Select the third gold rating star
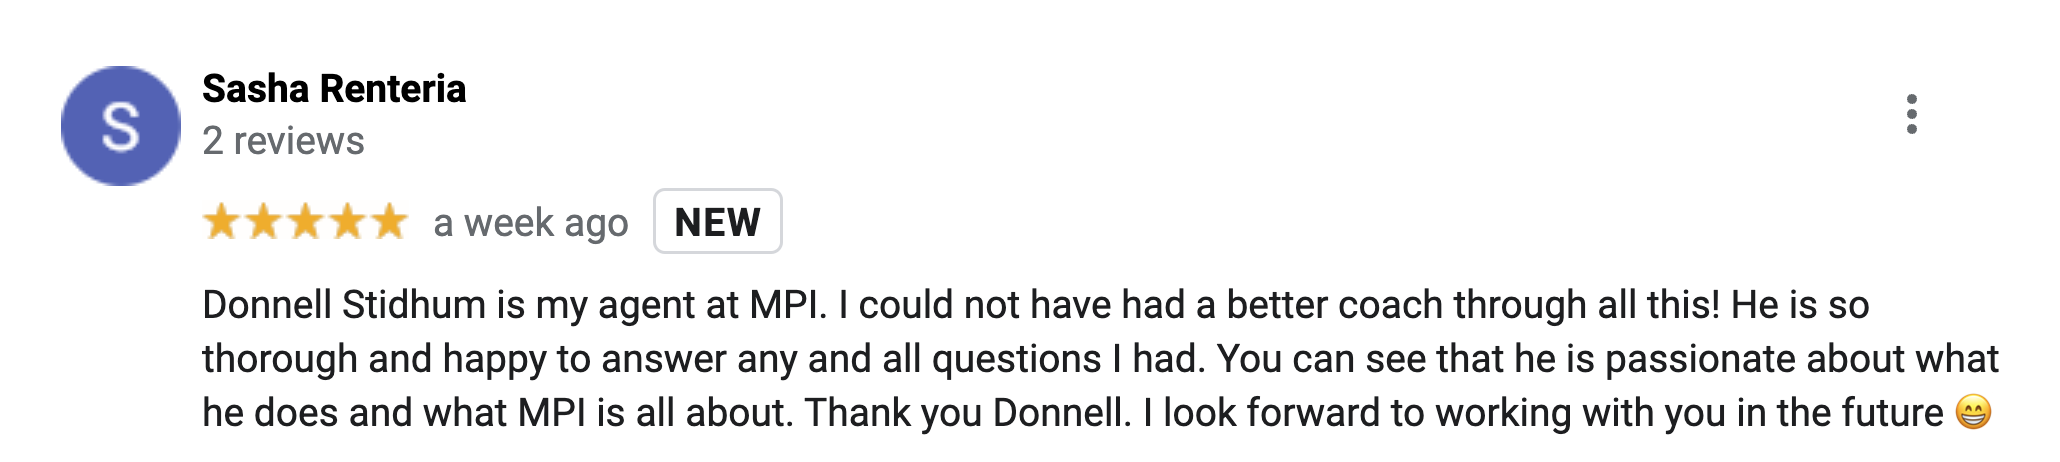The width and height of the screenshot is (2060, 462). [305, 222]
